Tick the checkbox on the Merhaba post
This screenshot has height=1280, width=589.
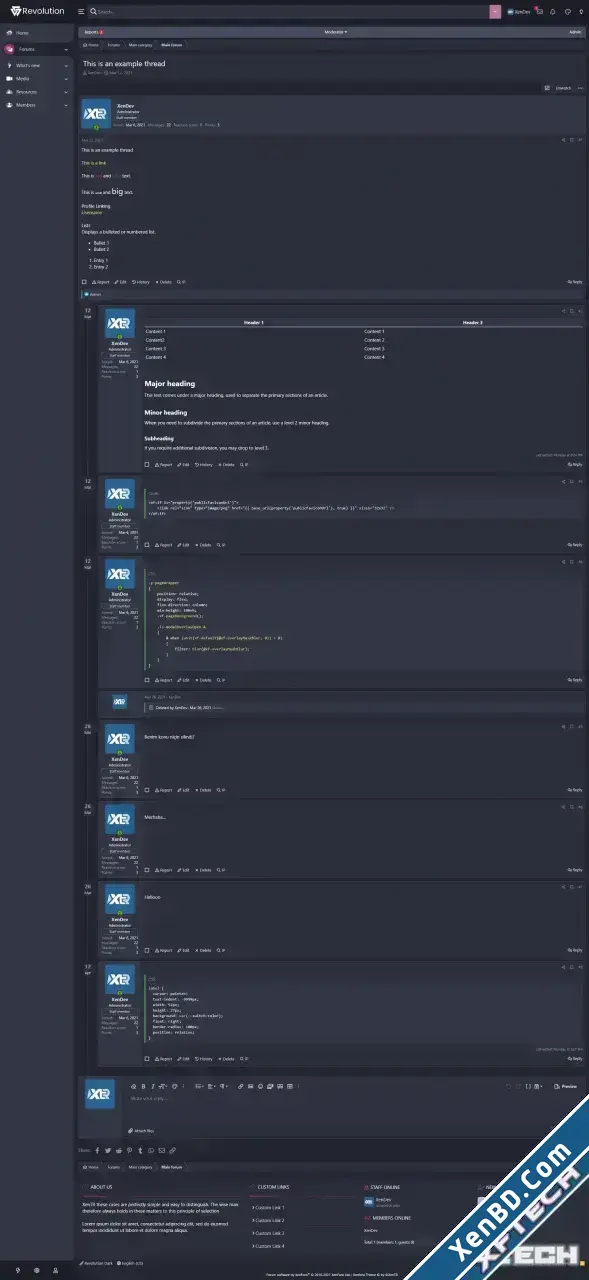[x=147, y=870]
